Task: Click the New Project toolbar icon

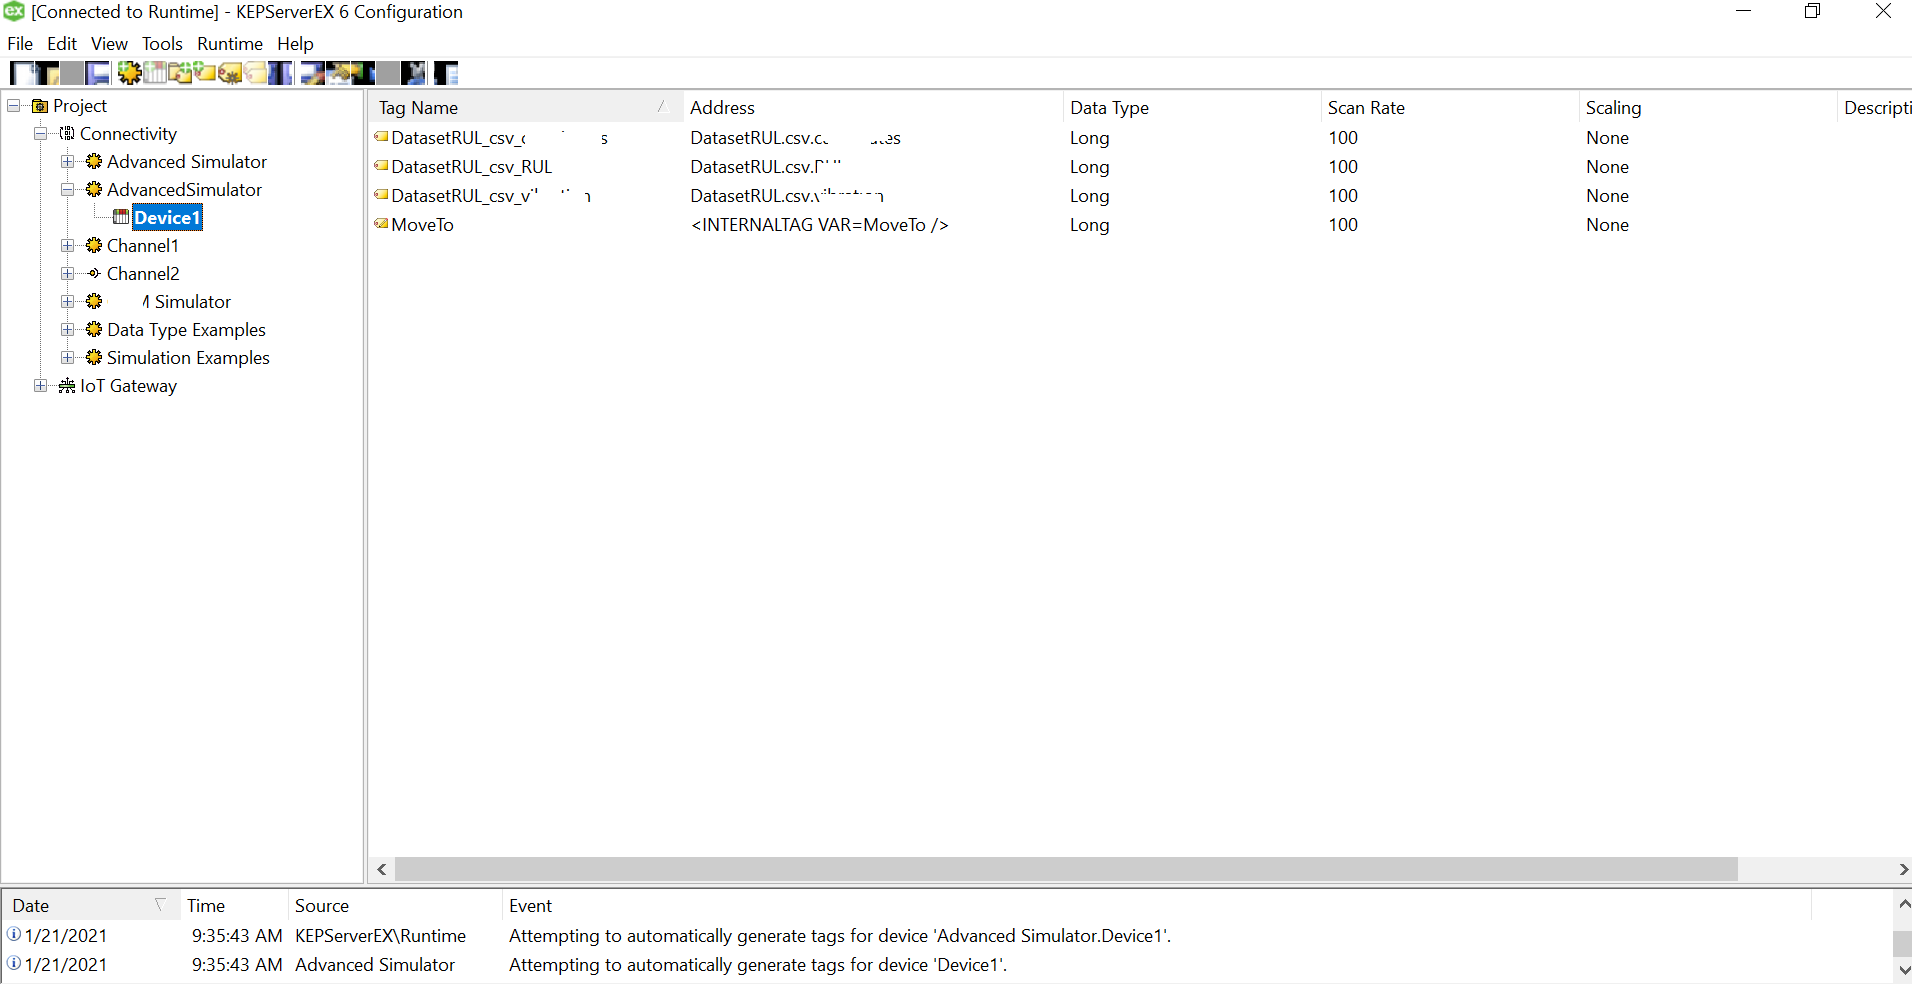Action: pos(21,73)
